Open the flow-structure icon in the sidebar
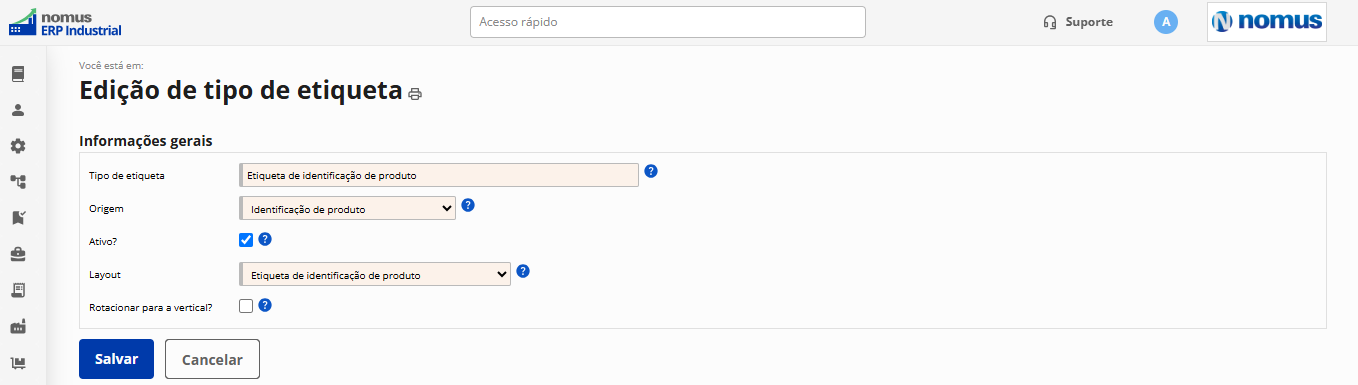 (x=18, y=182)
